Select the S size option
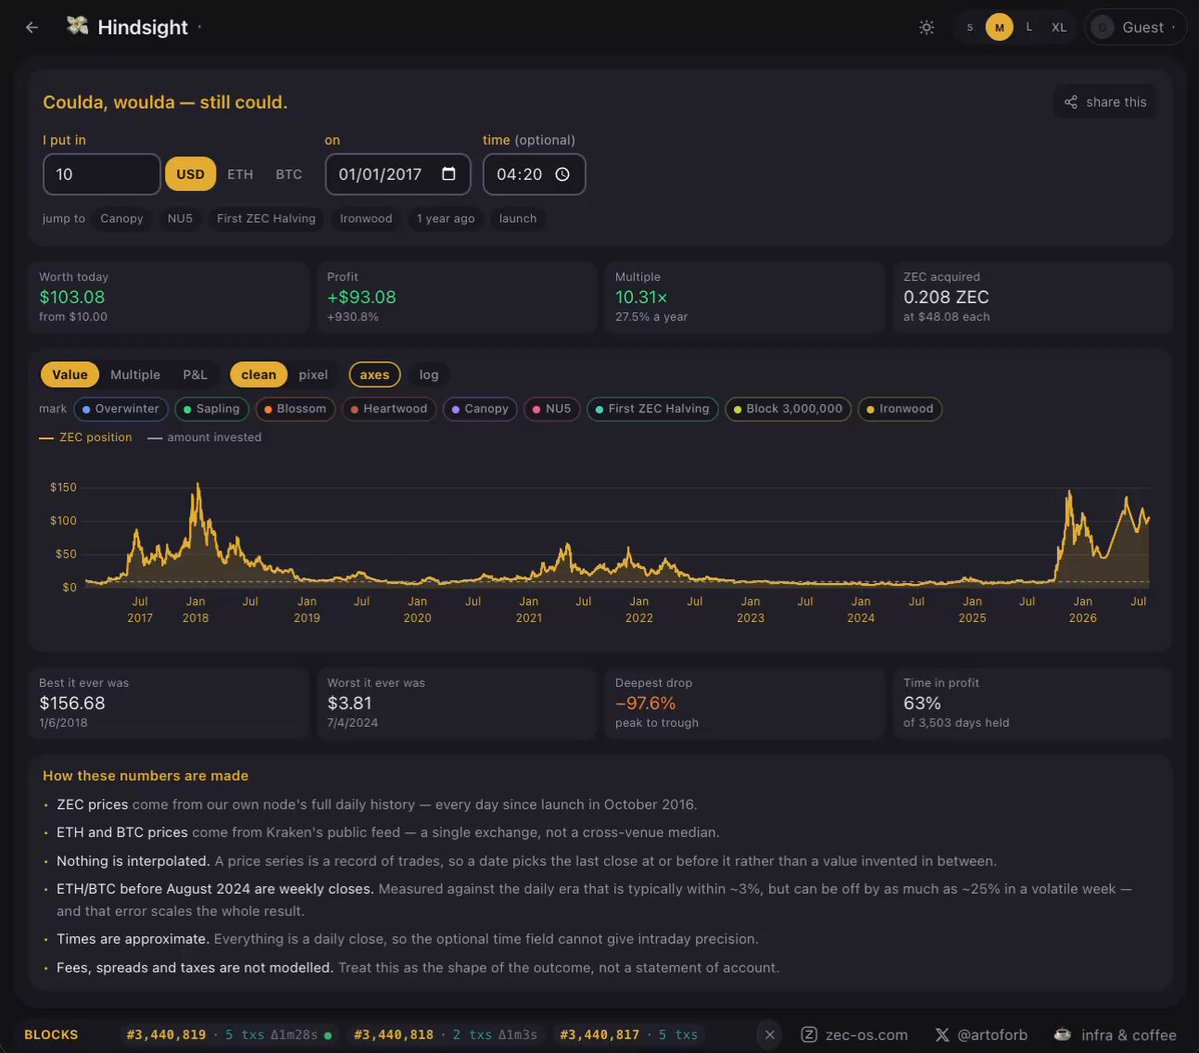This screenshot has width=1199, height=1053. (970, 28)
